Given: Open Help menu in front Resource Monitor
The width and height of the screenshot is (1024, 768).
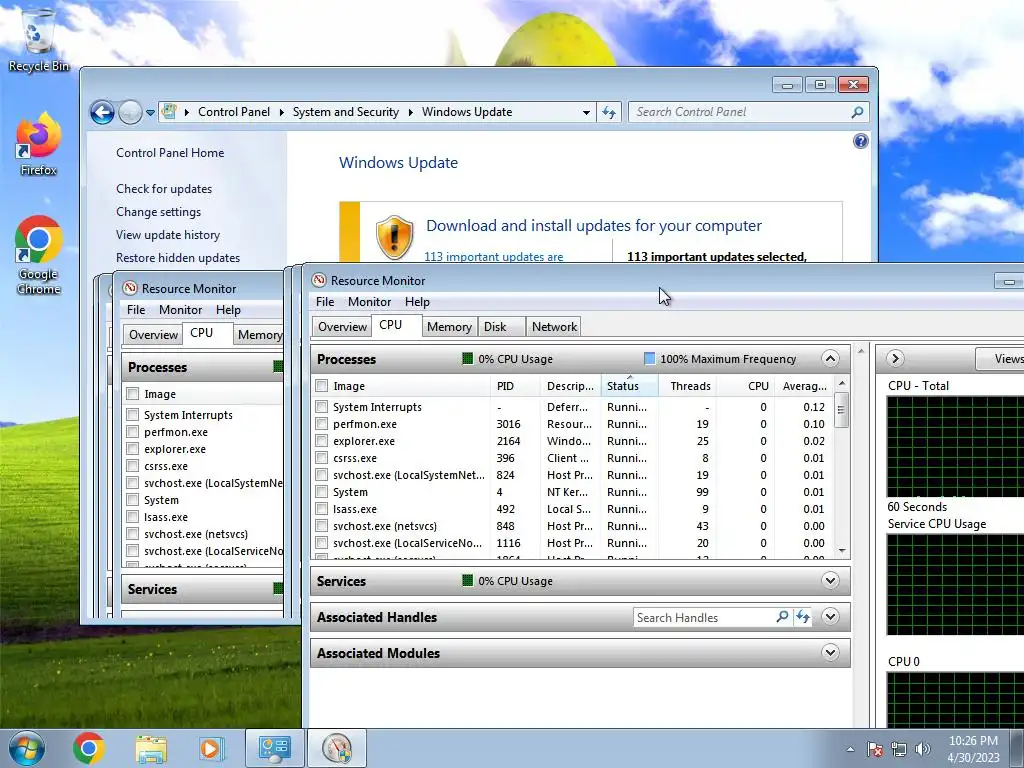Looking at the screenshot, I should [x=417, y=302].
